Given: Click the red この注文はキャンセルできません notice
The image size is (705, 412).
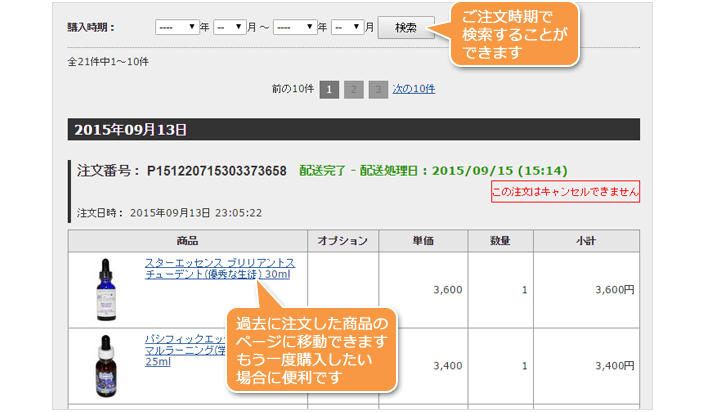Looking at the screenshot, I should click(565, 191).
